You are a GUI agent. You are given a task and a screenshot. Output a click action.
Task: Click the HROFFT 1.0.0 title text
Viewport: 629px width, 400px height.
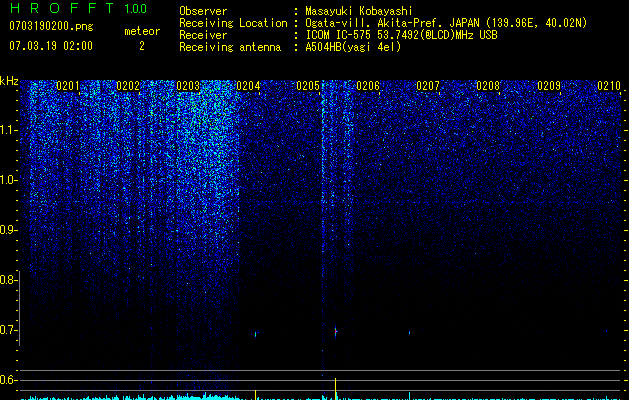tap(78, 8)
